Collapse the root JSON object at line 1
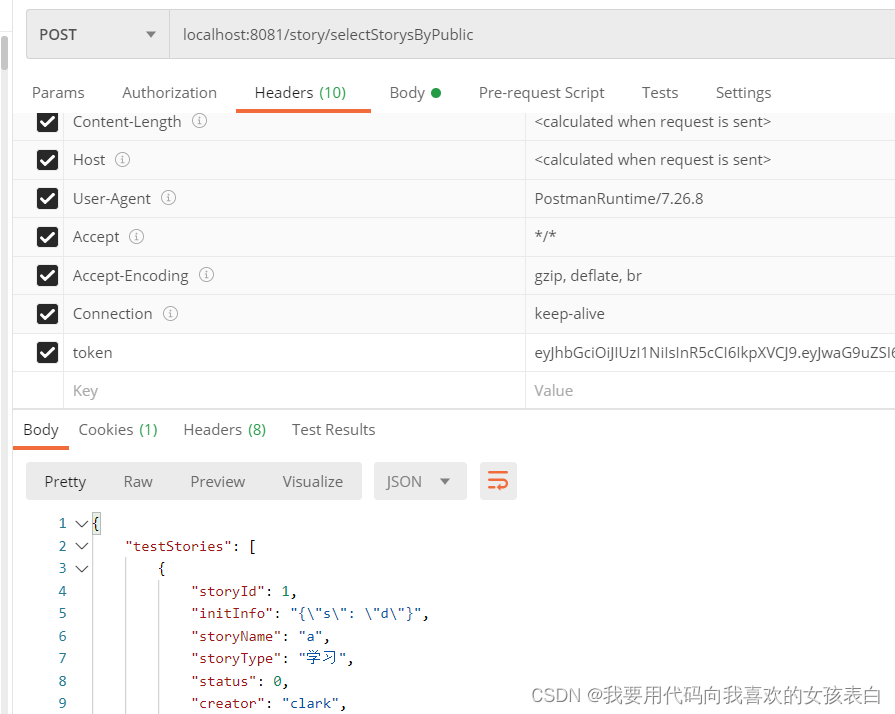Viewport: 895px width, 714px height. point(82,523)
